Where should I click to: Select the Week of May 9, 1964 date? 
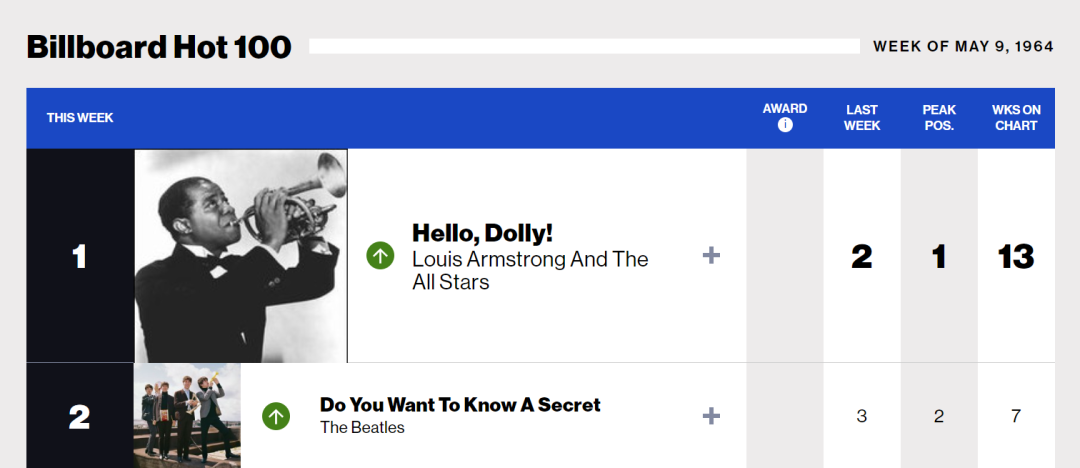click(963, 46)
